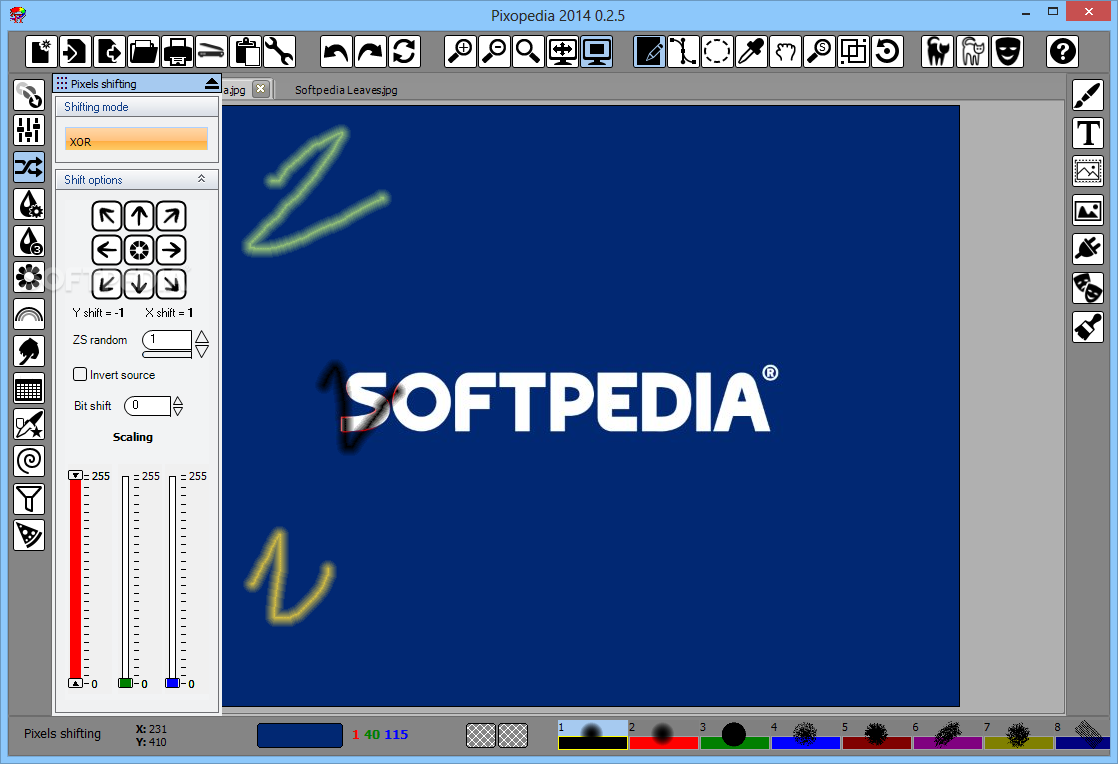This screenshot has height=764, width=1118.
Task: Click the green scaling slider handle
Action: pyautogui.click(x=125, y=683)
